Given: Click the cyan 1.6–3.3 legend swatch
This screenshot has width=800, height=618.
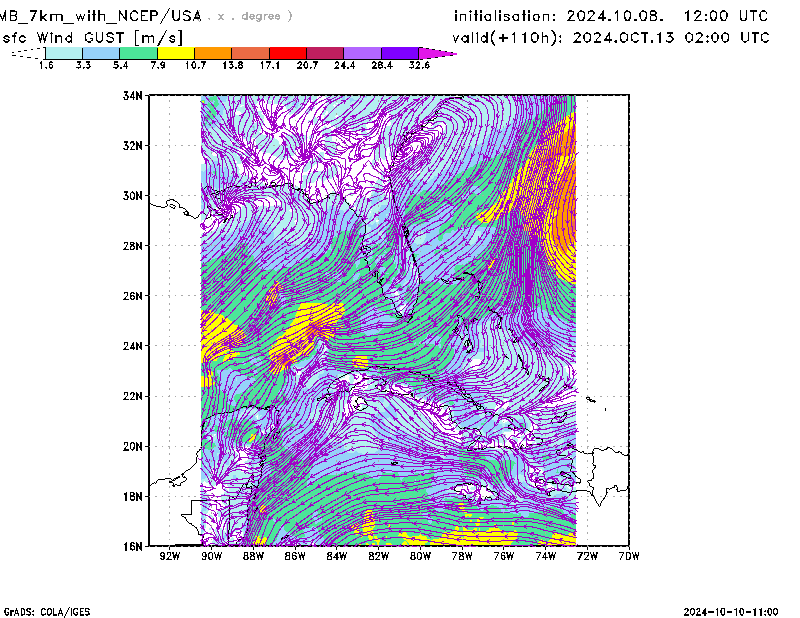Looking at the screenshot, I should click(x=64, y=53).
